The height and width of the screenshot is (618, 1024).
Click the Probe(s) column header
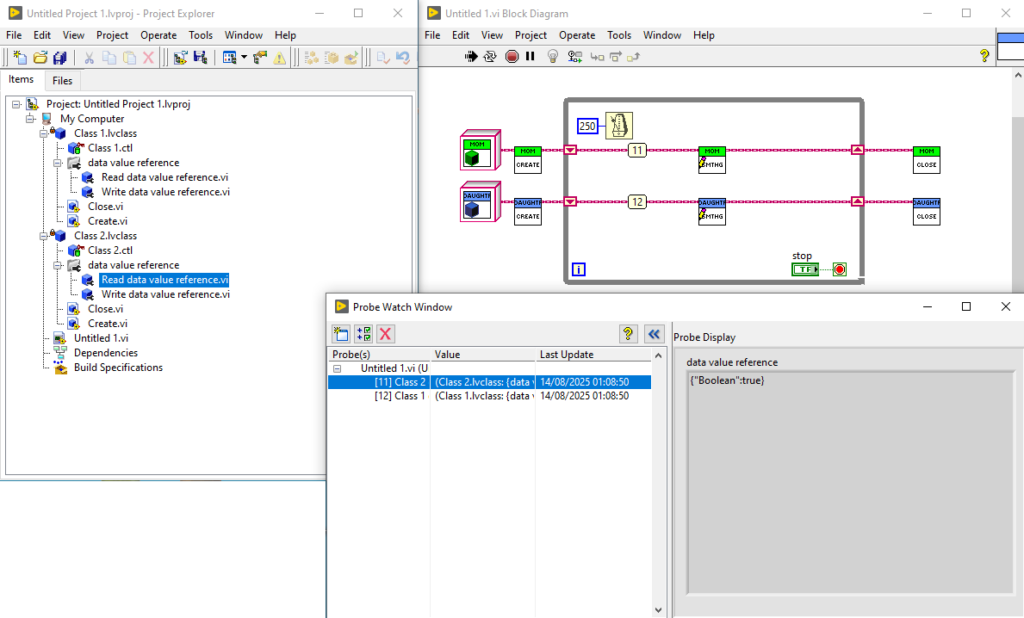379,354
